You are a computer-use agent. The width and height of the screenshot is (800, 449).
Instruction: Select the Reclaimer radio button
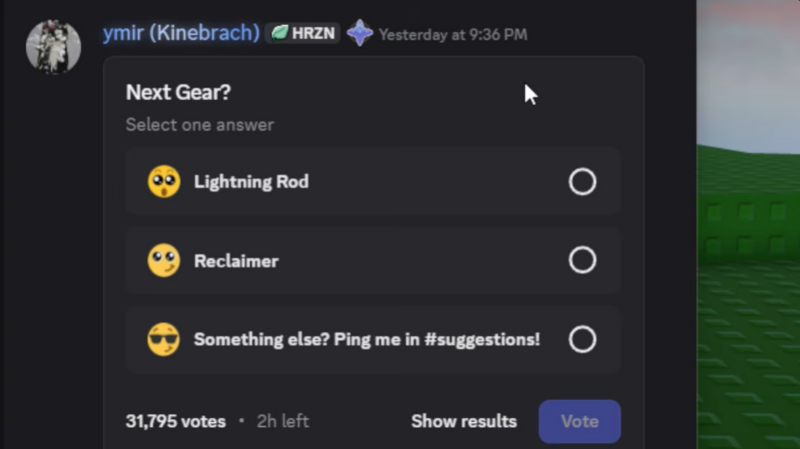point(582,261)
